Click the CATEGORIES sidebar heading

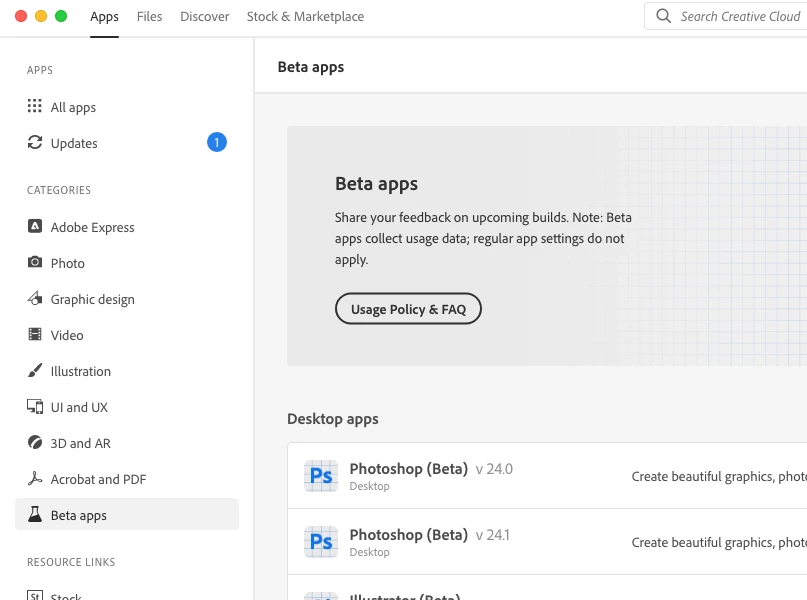click(x=59, y=190)
